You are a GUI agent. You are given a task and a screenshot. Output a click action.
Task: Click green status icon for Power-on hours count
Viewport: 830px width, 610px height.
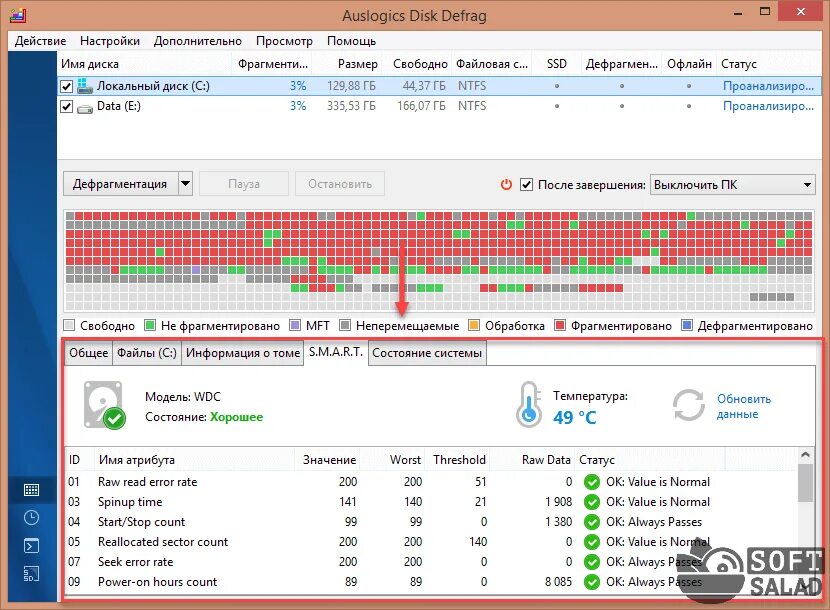tap(591, 582)
